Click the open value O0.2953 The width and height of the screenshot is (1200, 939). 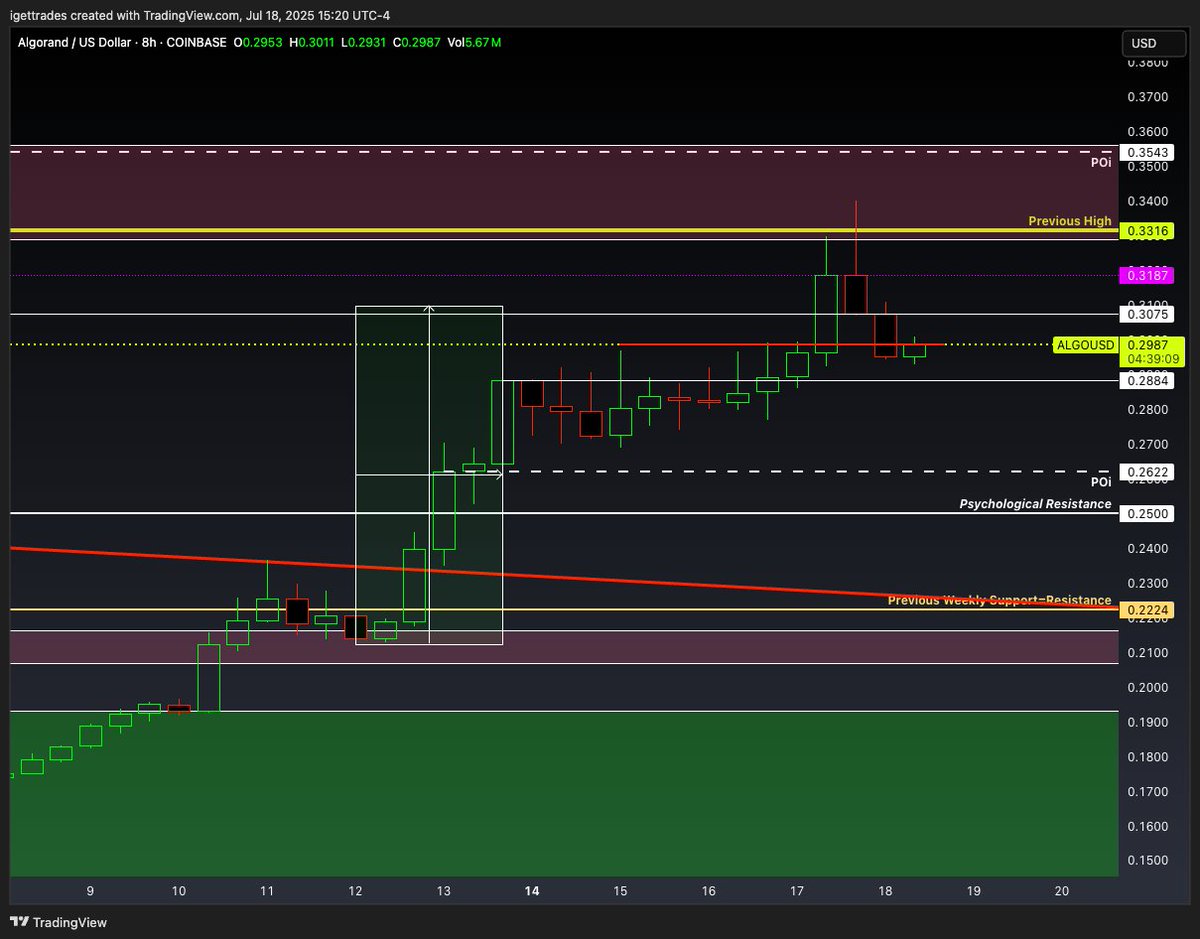[257, 43]
